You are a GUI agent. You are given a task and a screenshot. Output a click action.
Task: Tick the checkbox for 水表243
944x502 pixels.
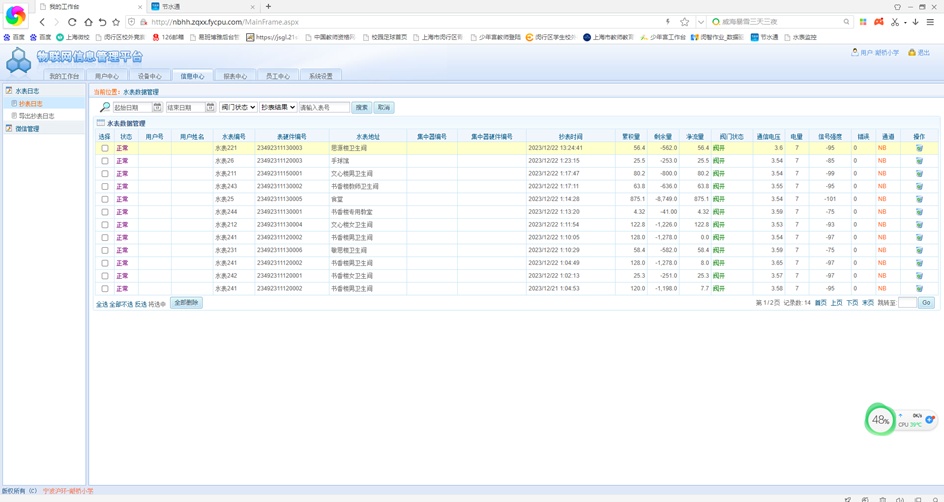(x=105, y=187)
